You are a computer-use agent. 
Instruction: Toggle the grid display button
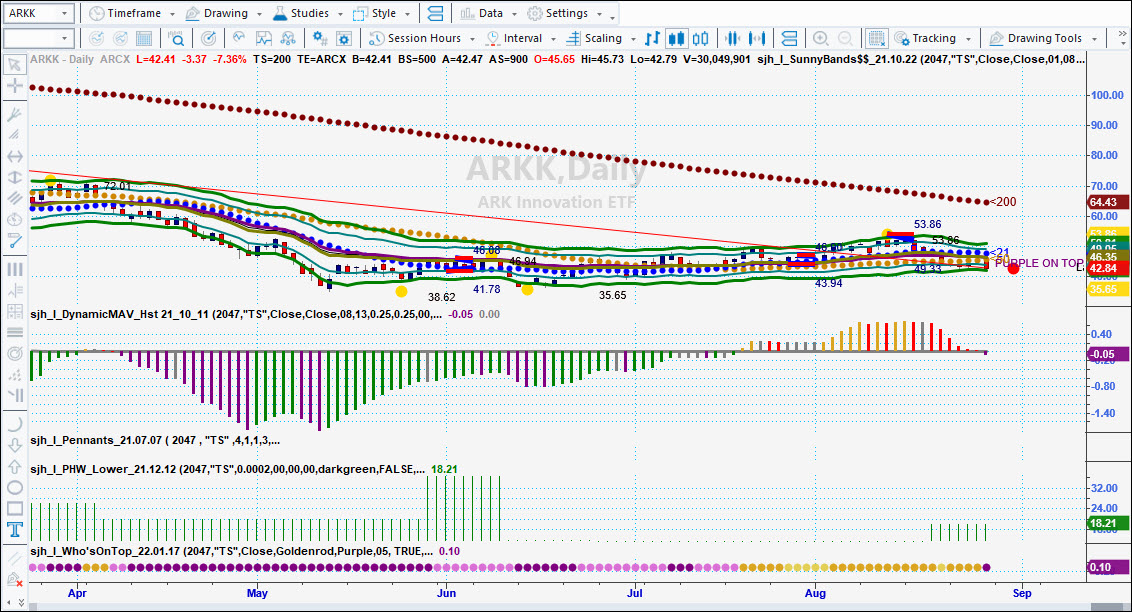point(876,38)
